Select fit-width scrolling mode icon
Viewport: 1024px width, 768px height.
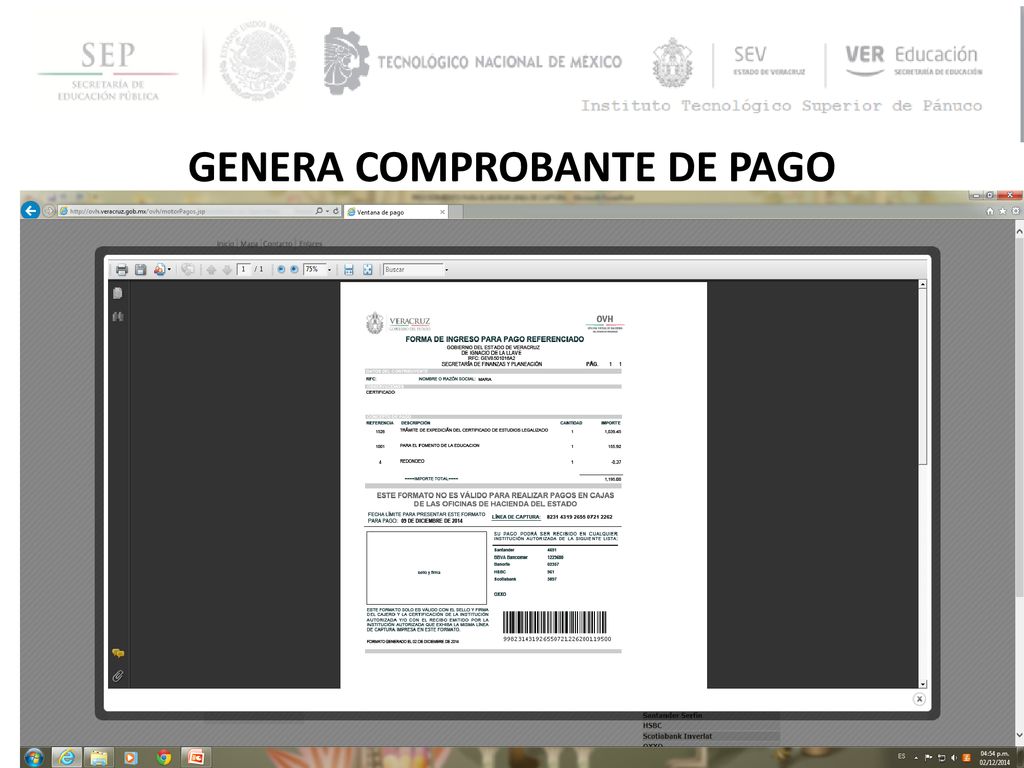pyautogui.click(x=349, y=270)
